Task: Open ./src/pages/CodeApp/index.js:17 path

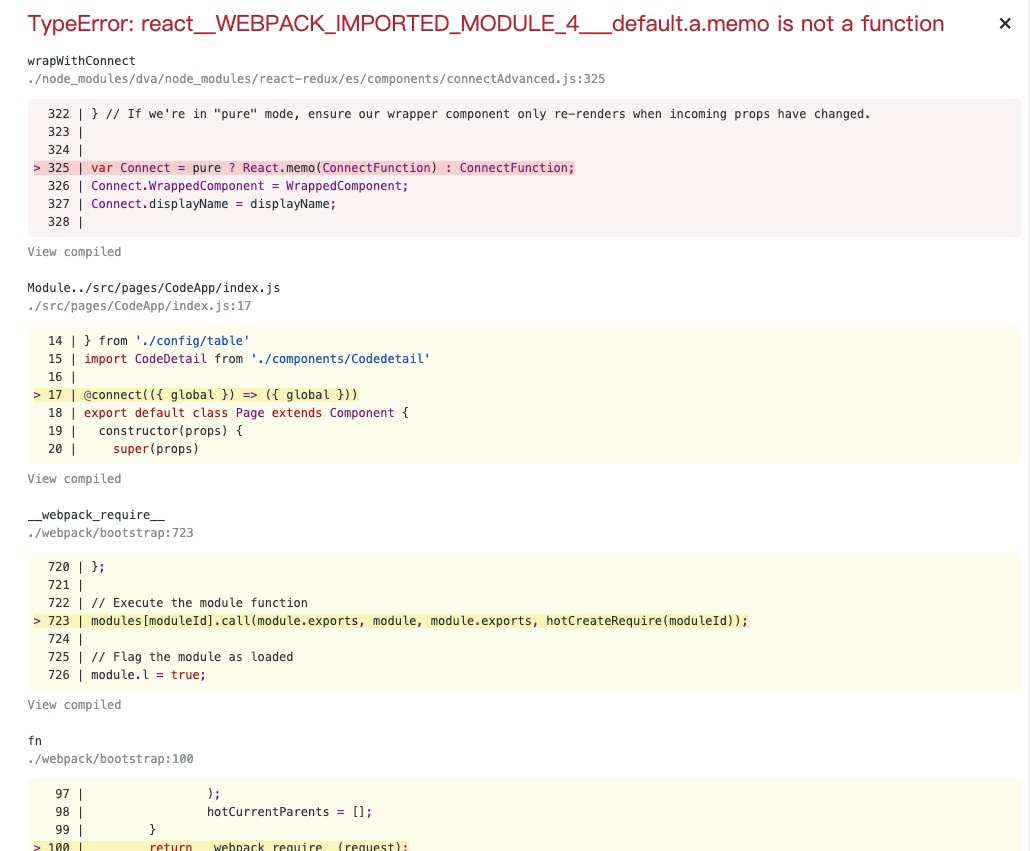Action: [x=139, y=306]
